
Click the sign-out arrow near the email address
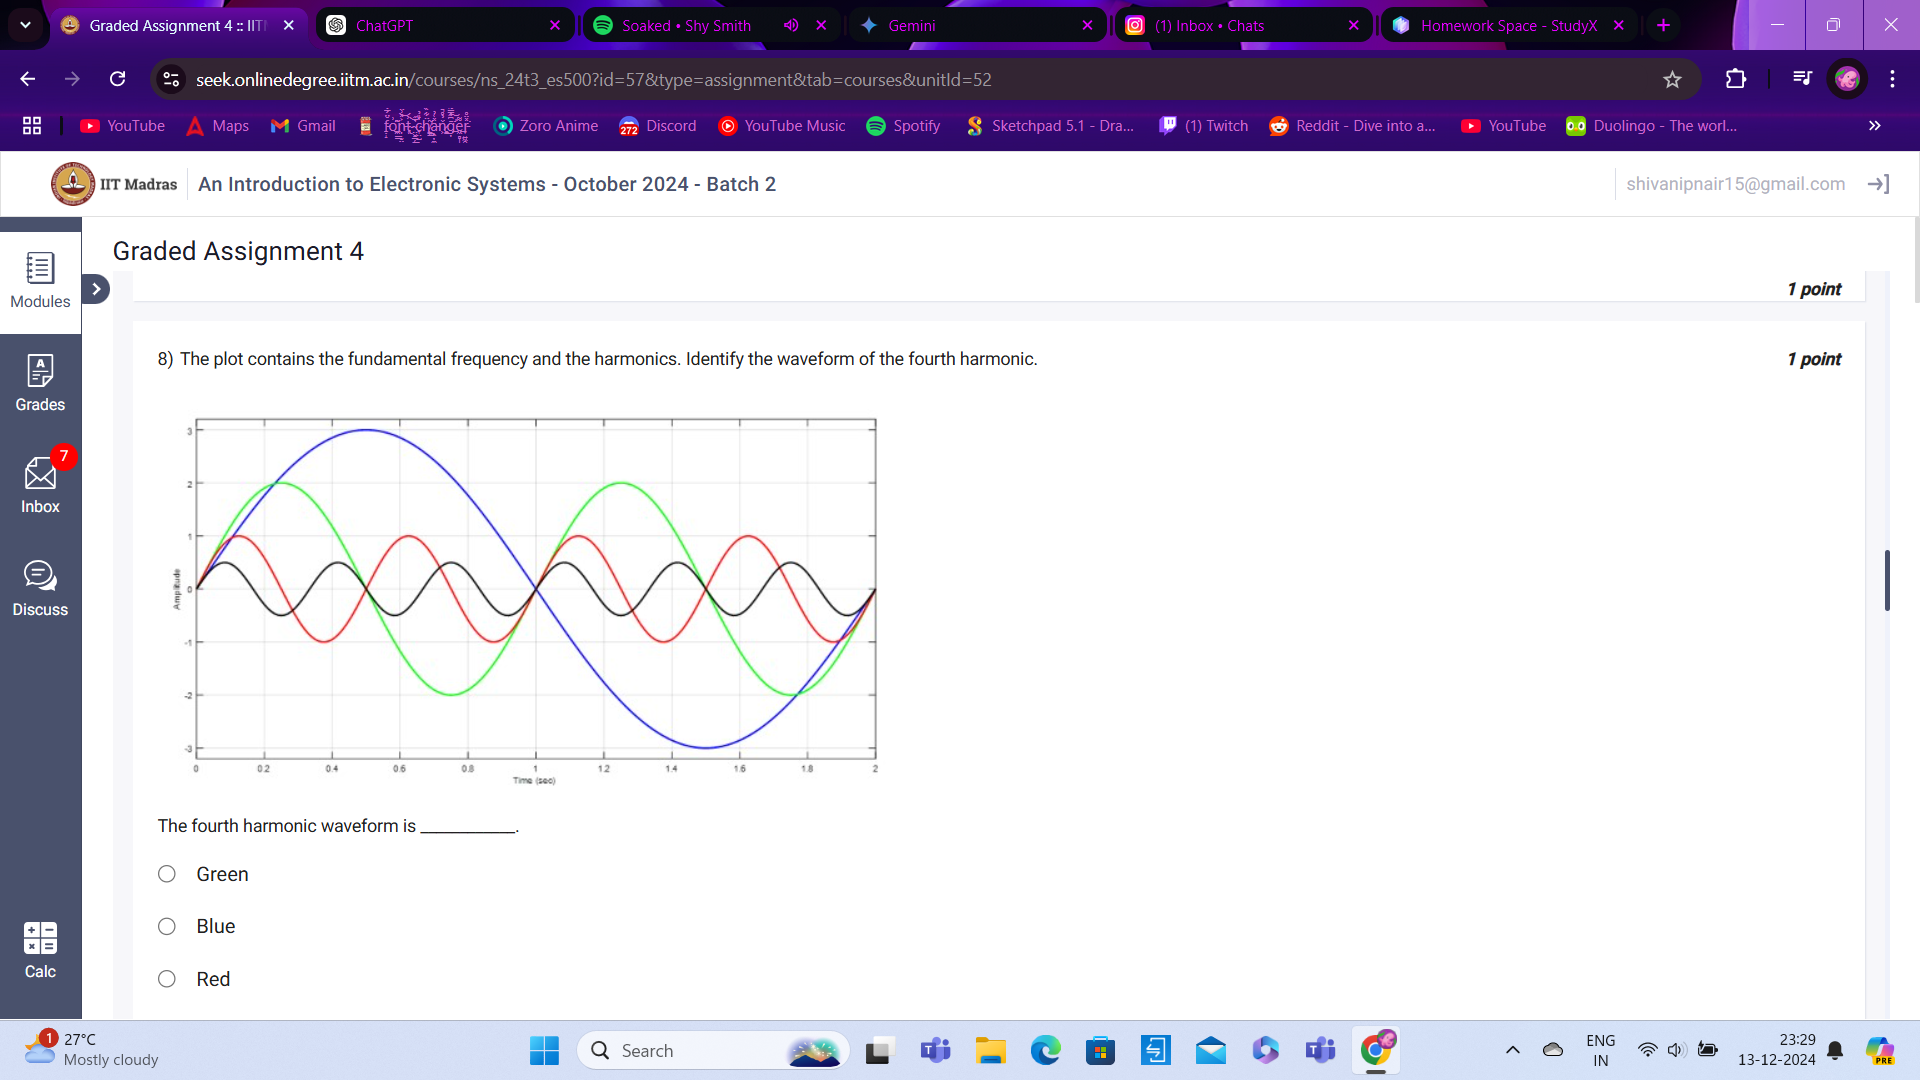coord(1880,184)
